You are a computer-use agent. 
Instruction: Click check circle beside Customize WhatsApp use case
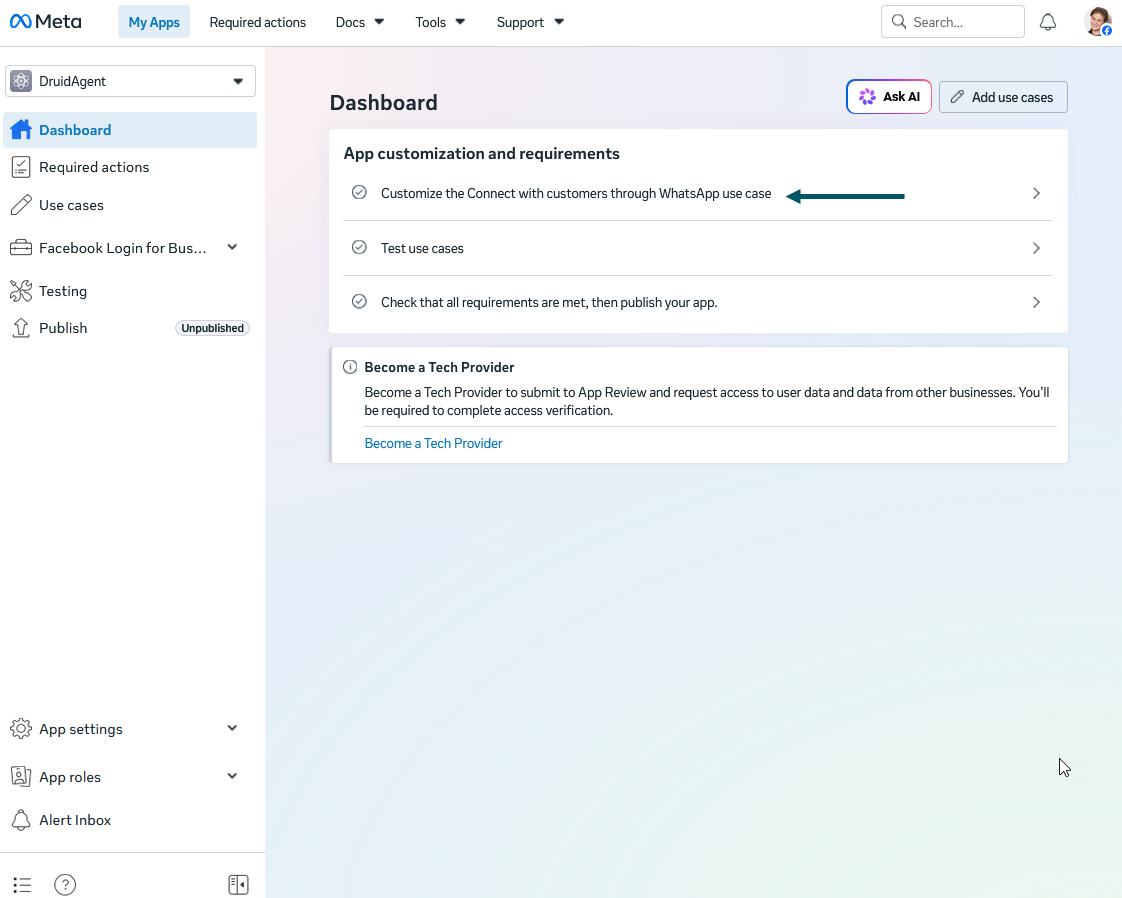click(359, 192)
